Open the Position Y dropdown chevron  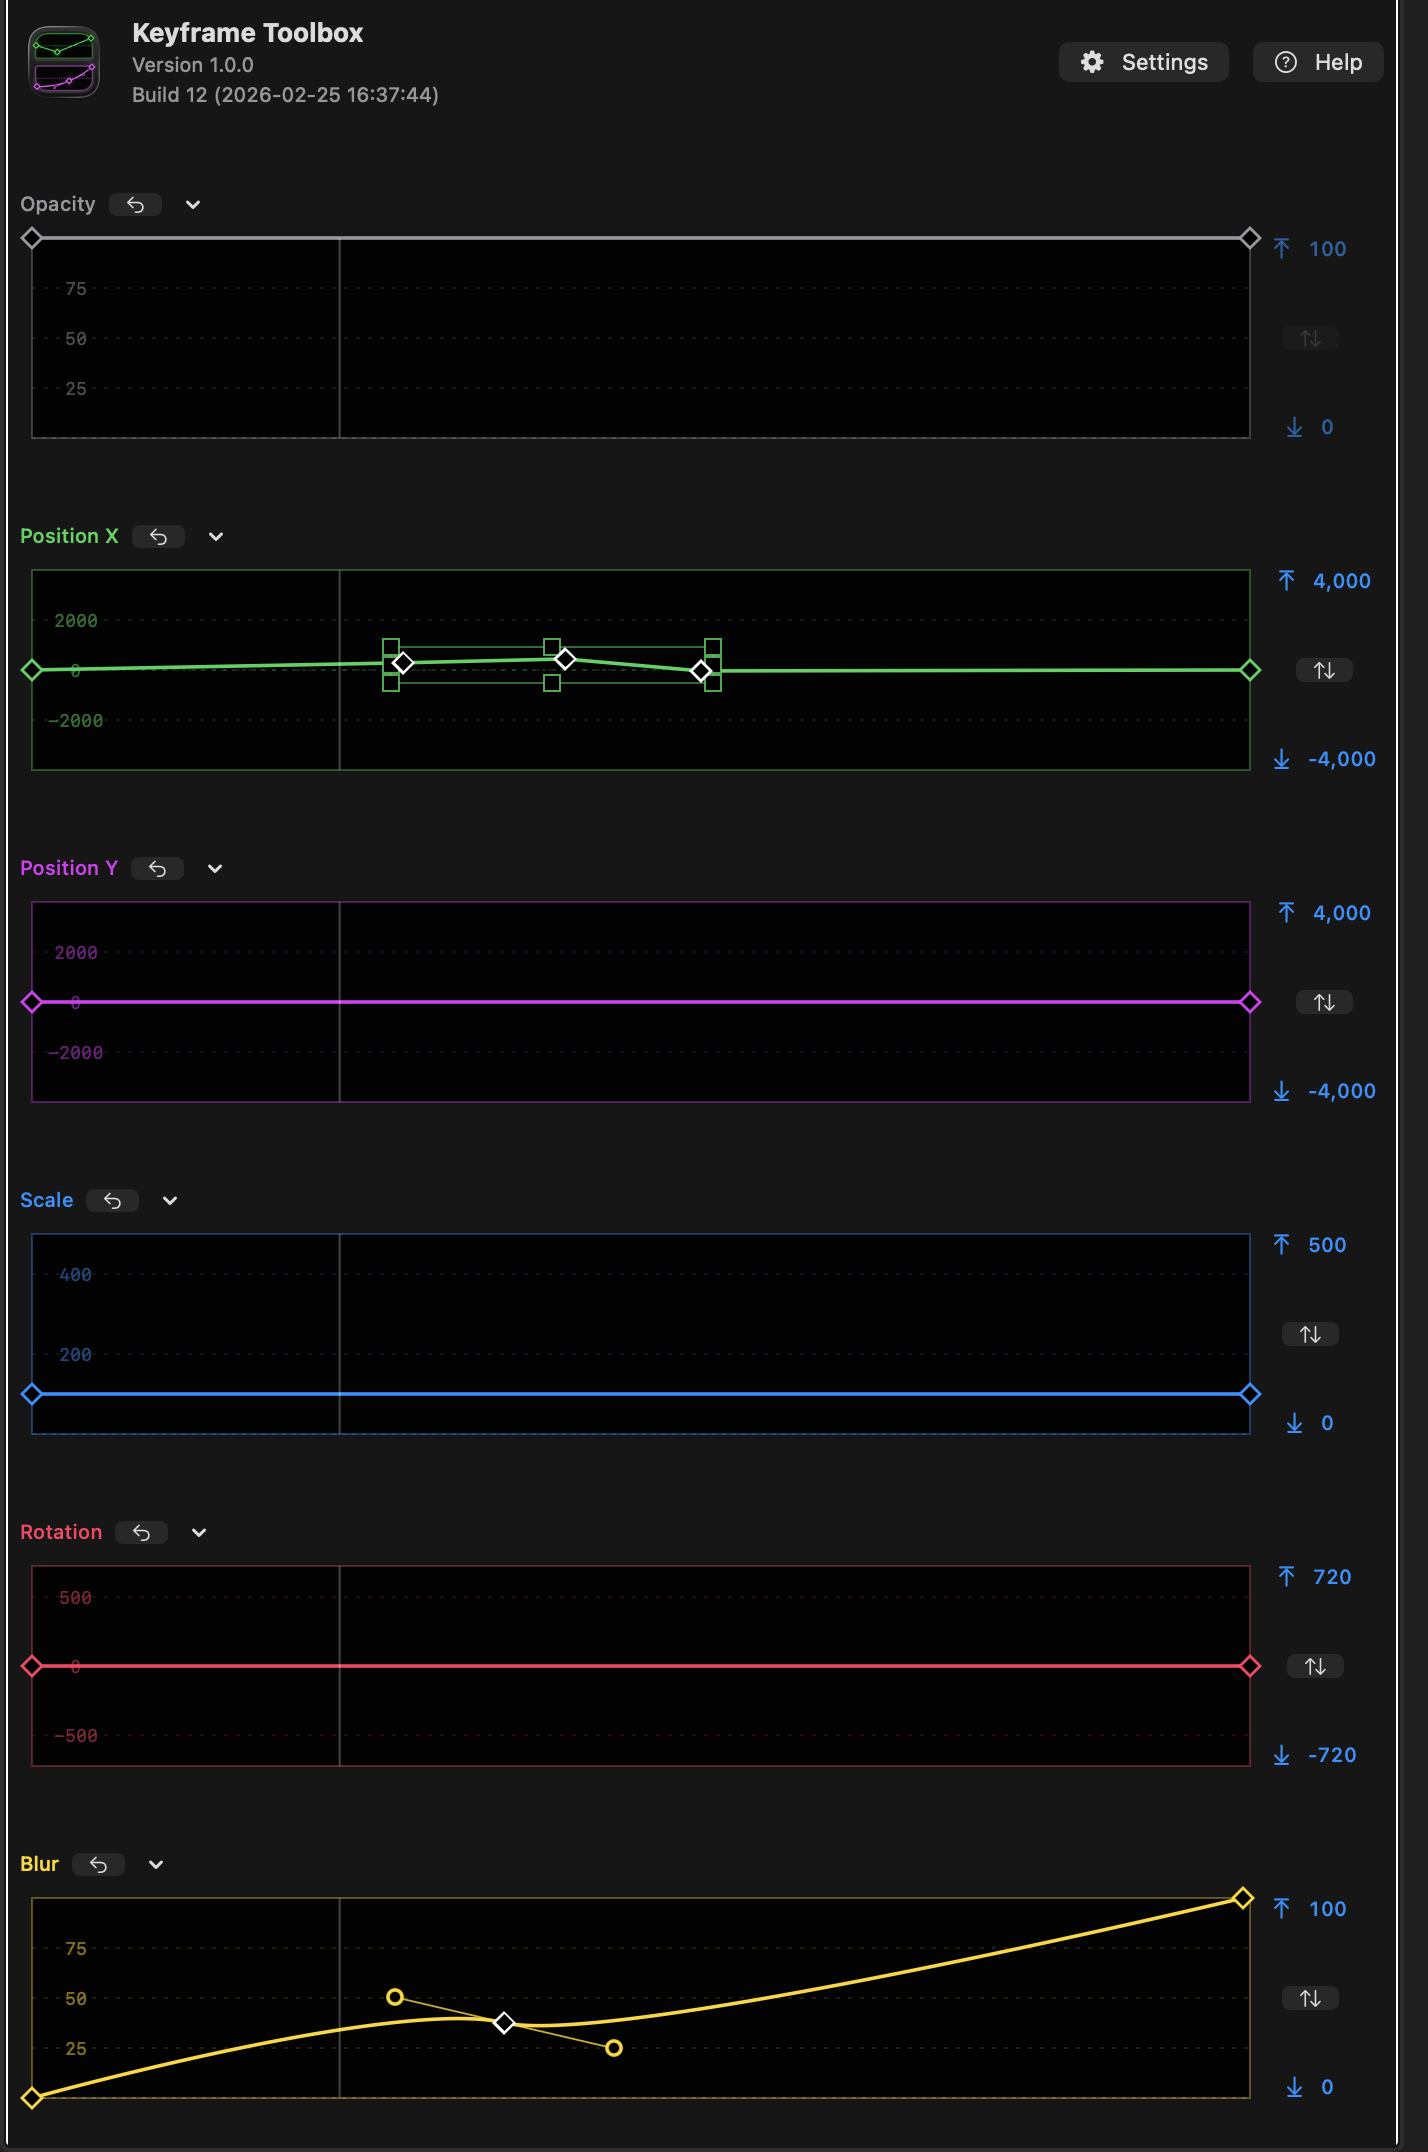(x=215, y=869)
